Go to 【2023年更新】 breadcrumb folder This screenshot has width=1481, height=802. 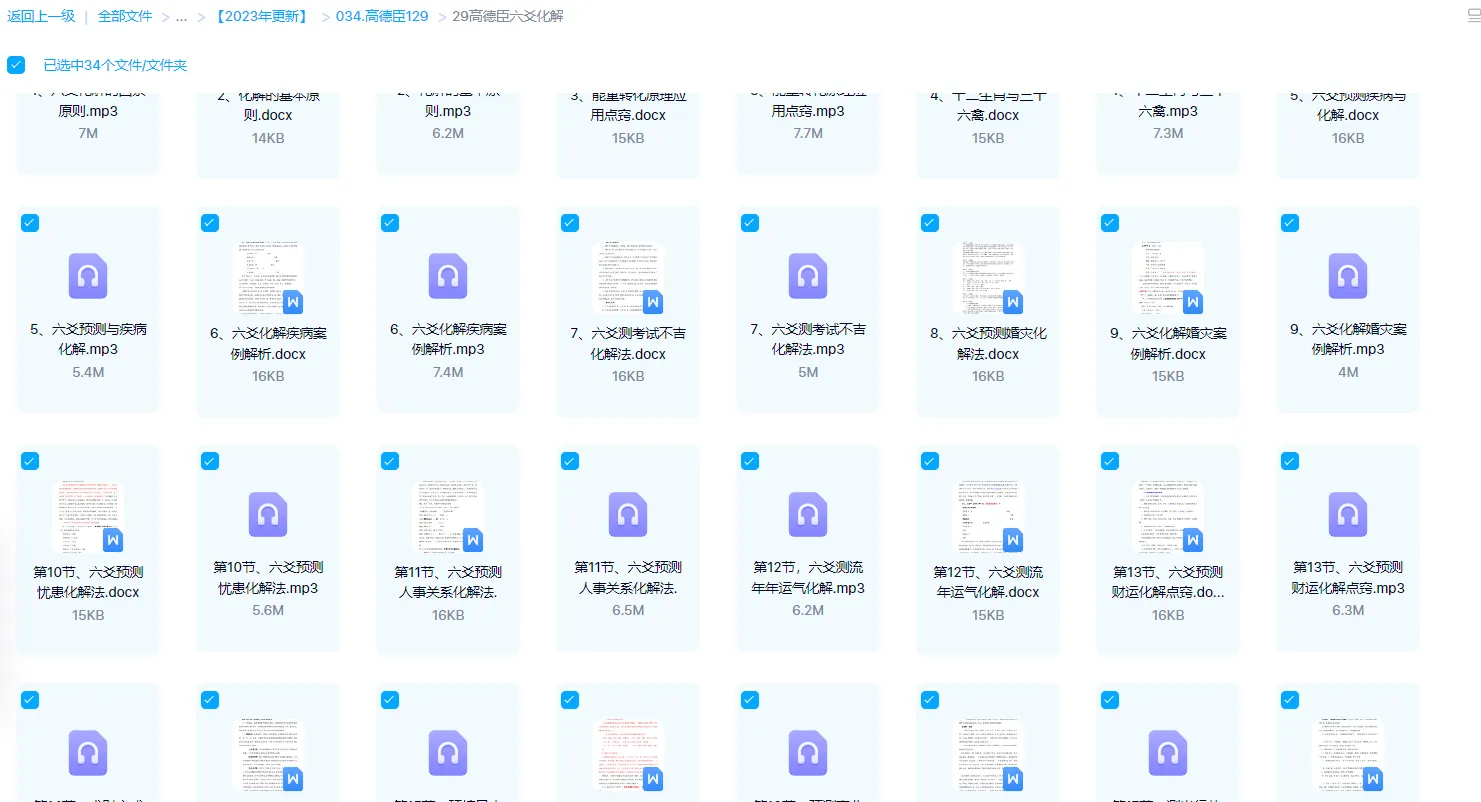click(260, 17)
